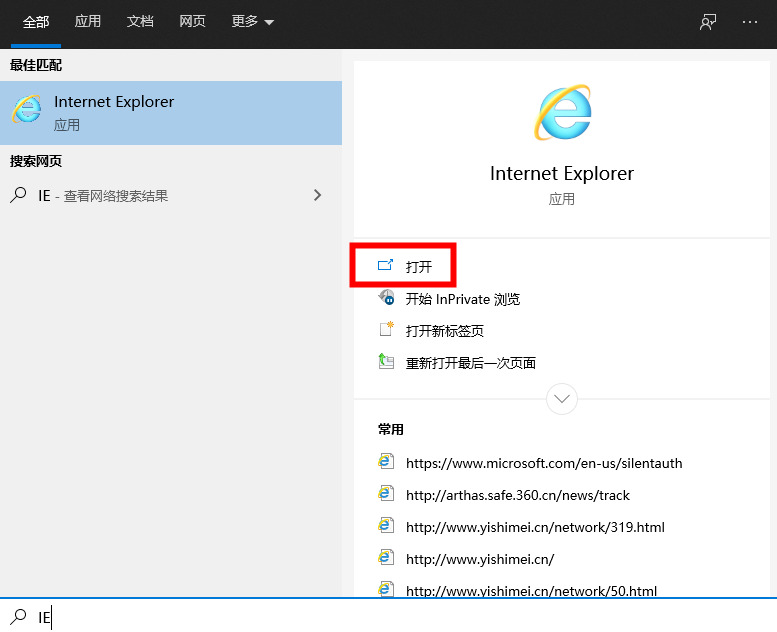Click the search box containing IE
Screen dimensions: 777x632
click(388, 616)
